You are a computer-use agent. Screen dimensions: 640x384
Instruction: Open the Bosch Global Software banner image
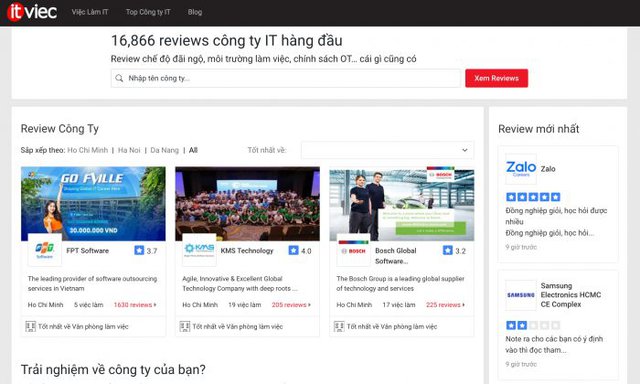tap(402, 205)
